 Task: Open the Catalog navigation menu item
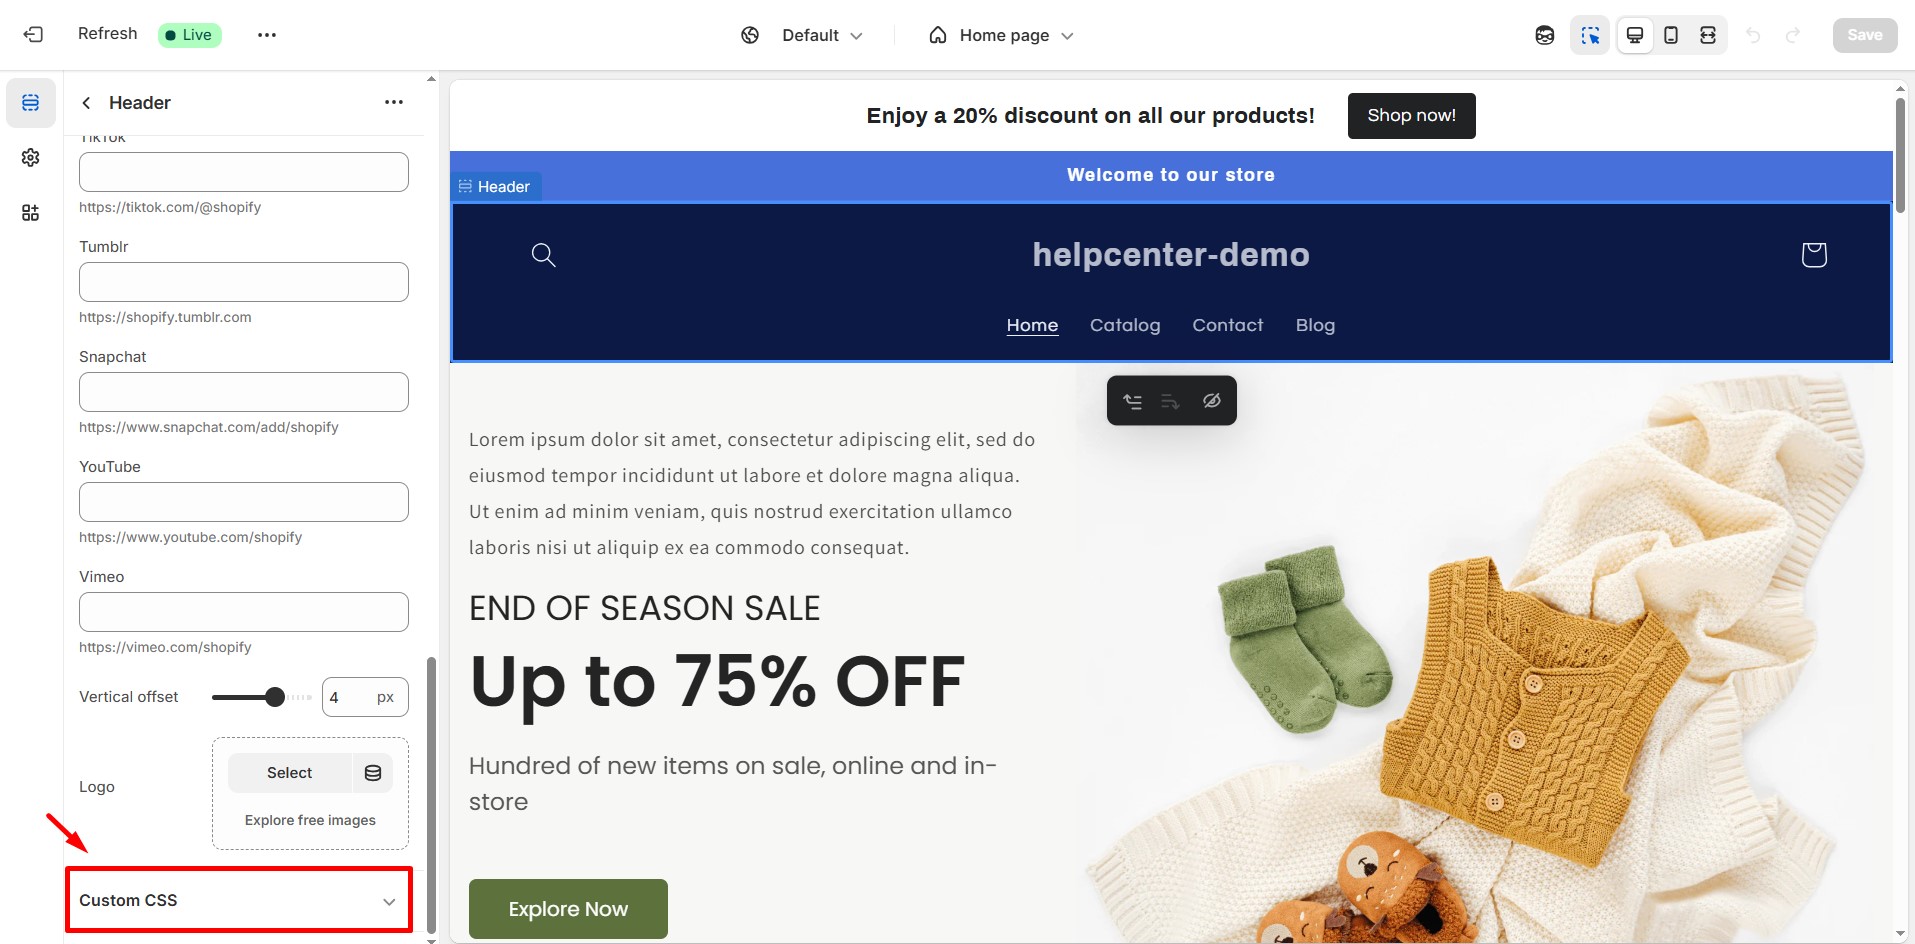pos(1125,325)
